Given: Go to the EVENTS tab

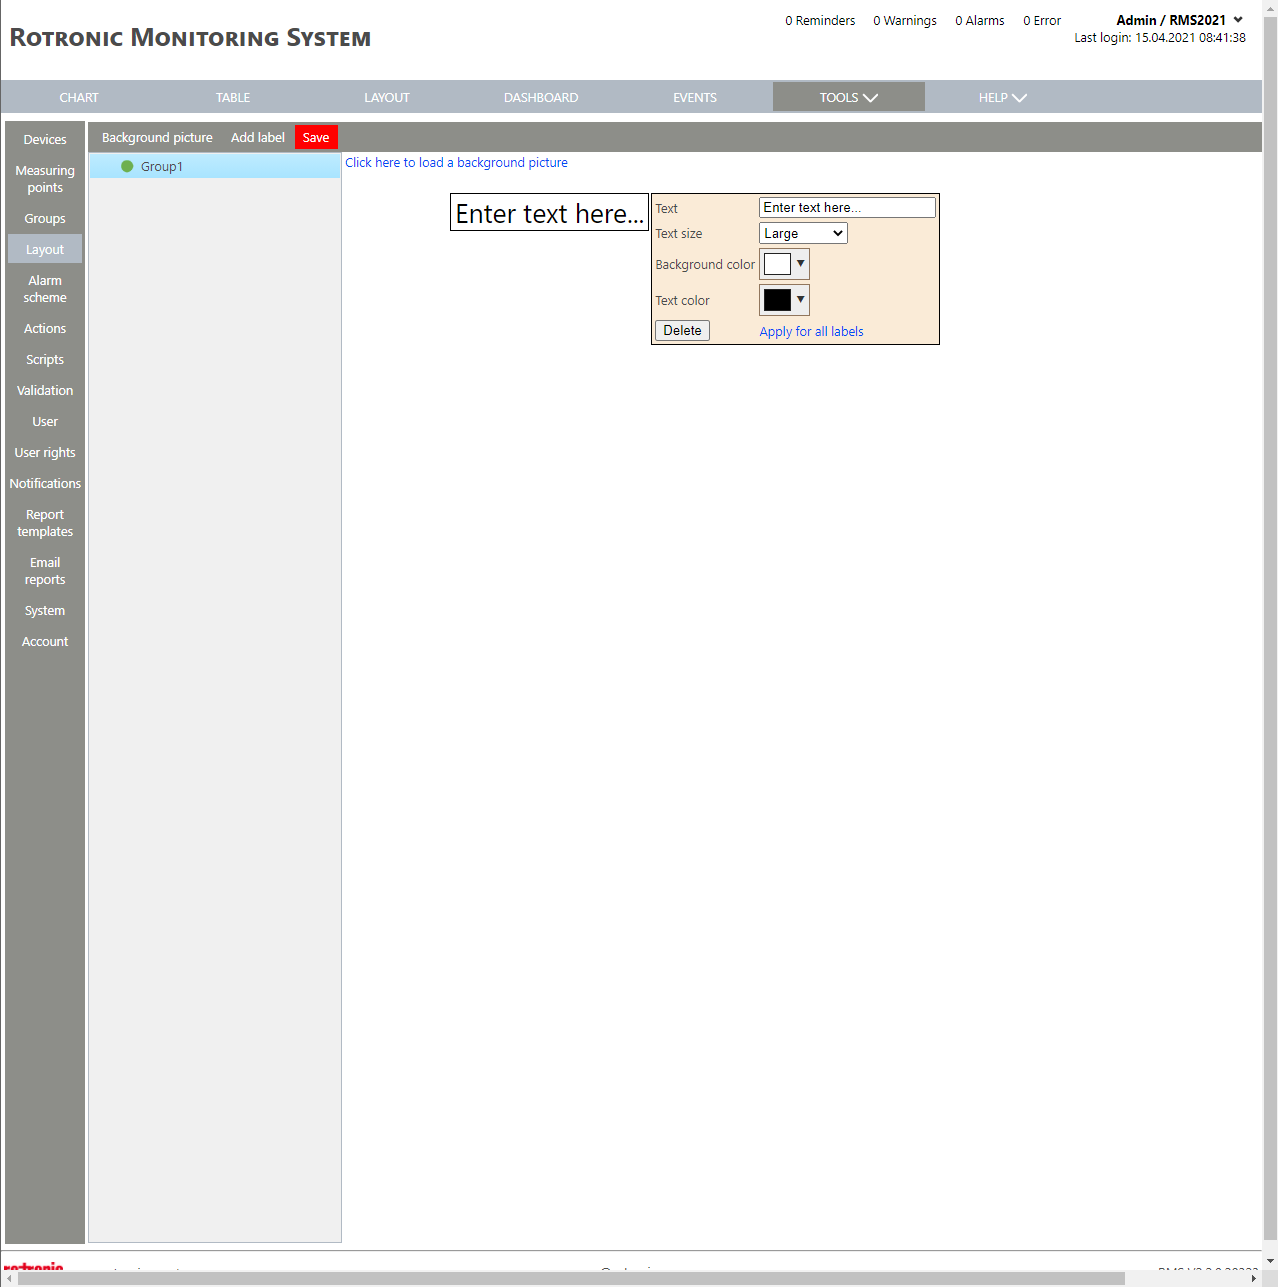Looking at the screenshot, I should point(695,97).
